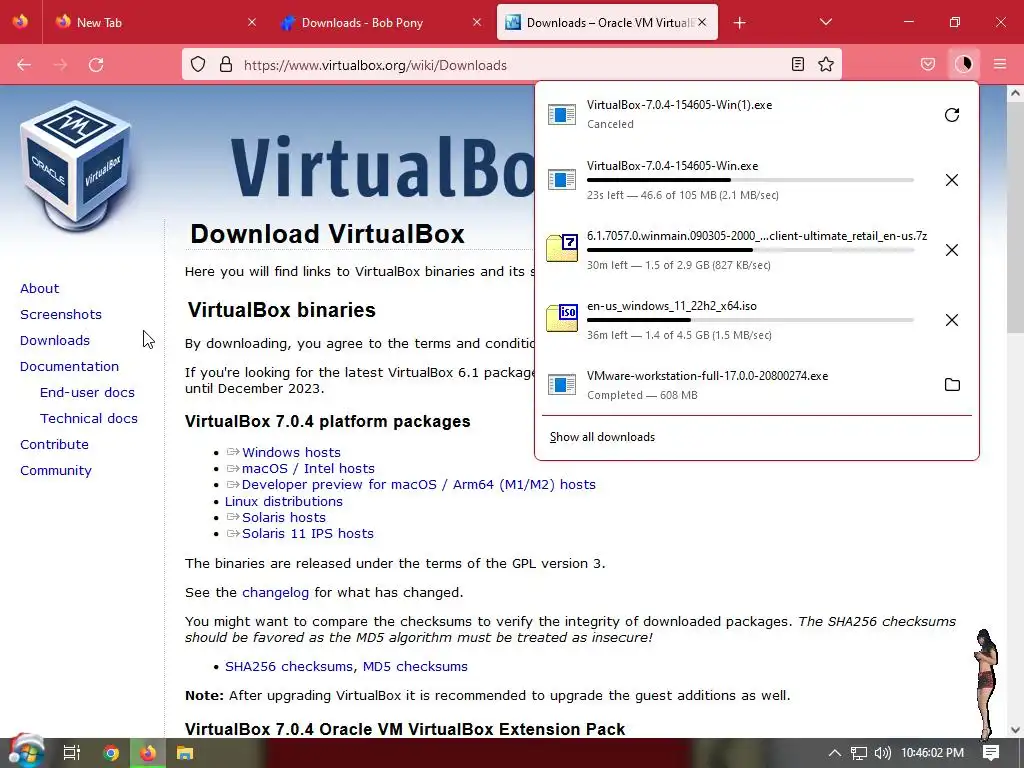Open the Firefox View pinned icon

[20, 22]
